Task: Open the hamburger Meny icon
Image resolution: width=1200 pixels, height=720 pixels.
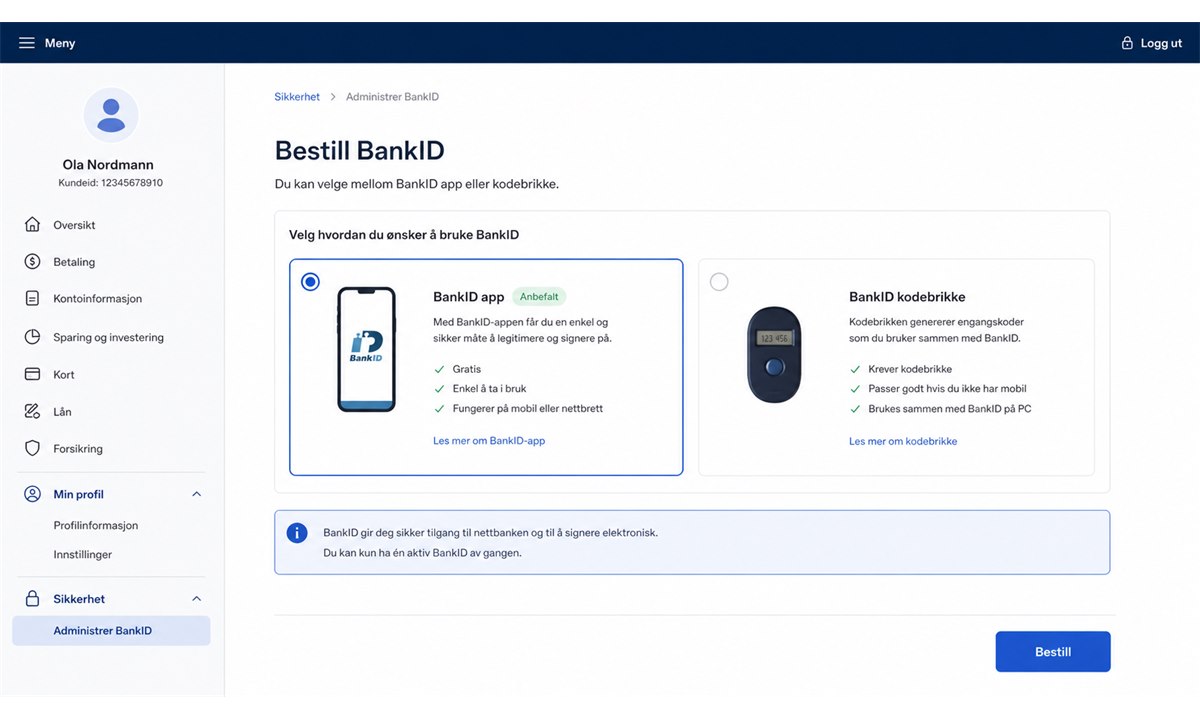Action: coord(27,43)
